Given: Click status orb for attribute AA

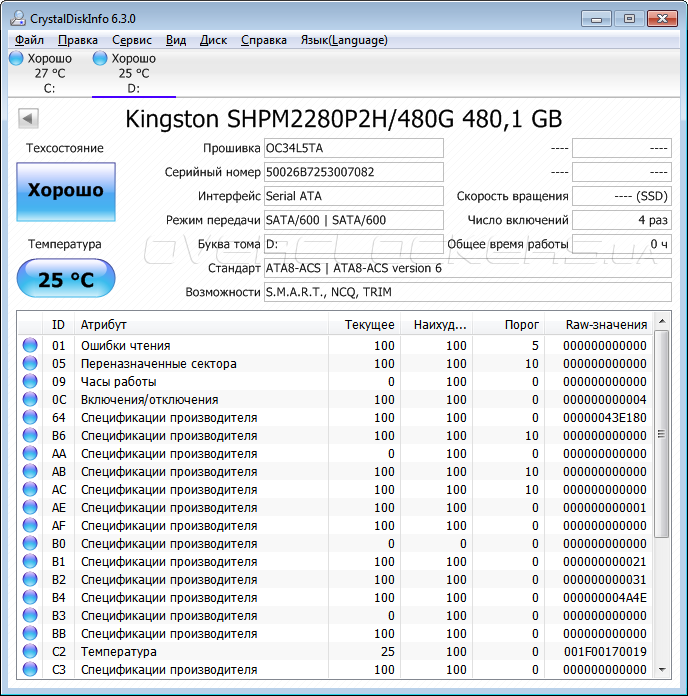Looking at the screenshot, I should coord(30,453).
